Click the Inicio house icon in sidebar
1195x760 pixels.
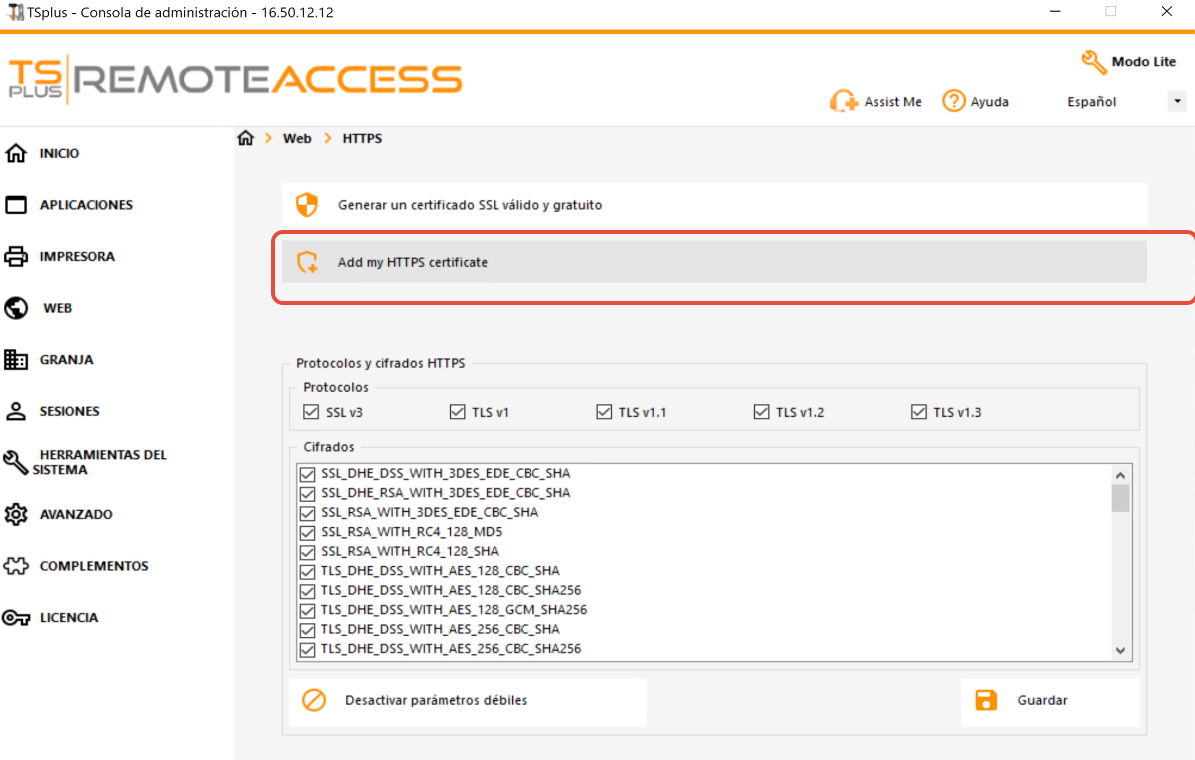pyautogui.click(x=16, y=153)
